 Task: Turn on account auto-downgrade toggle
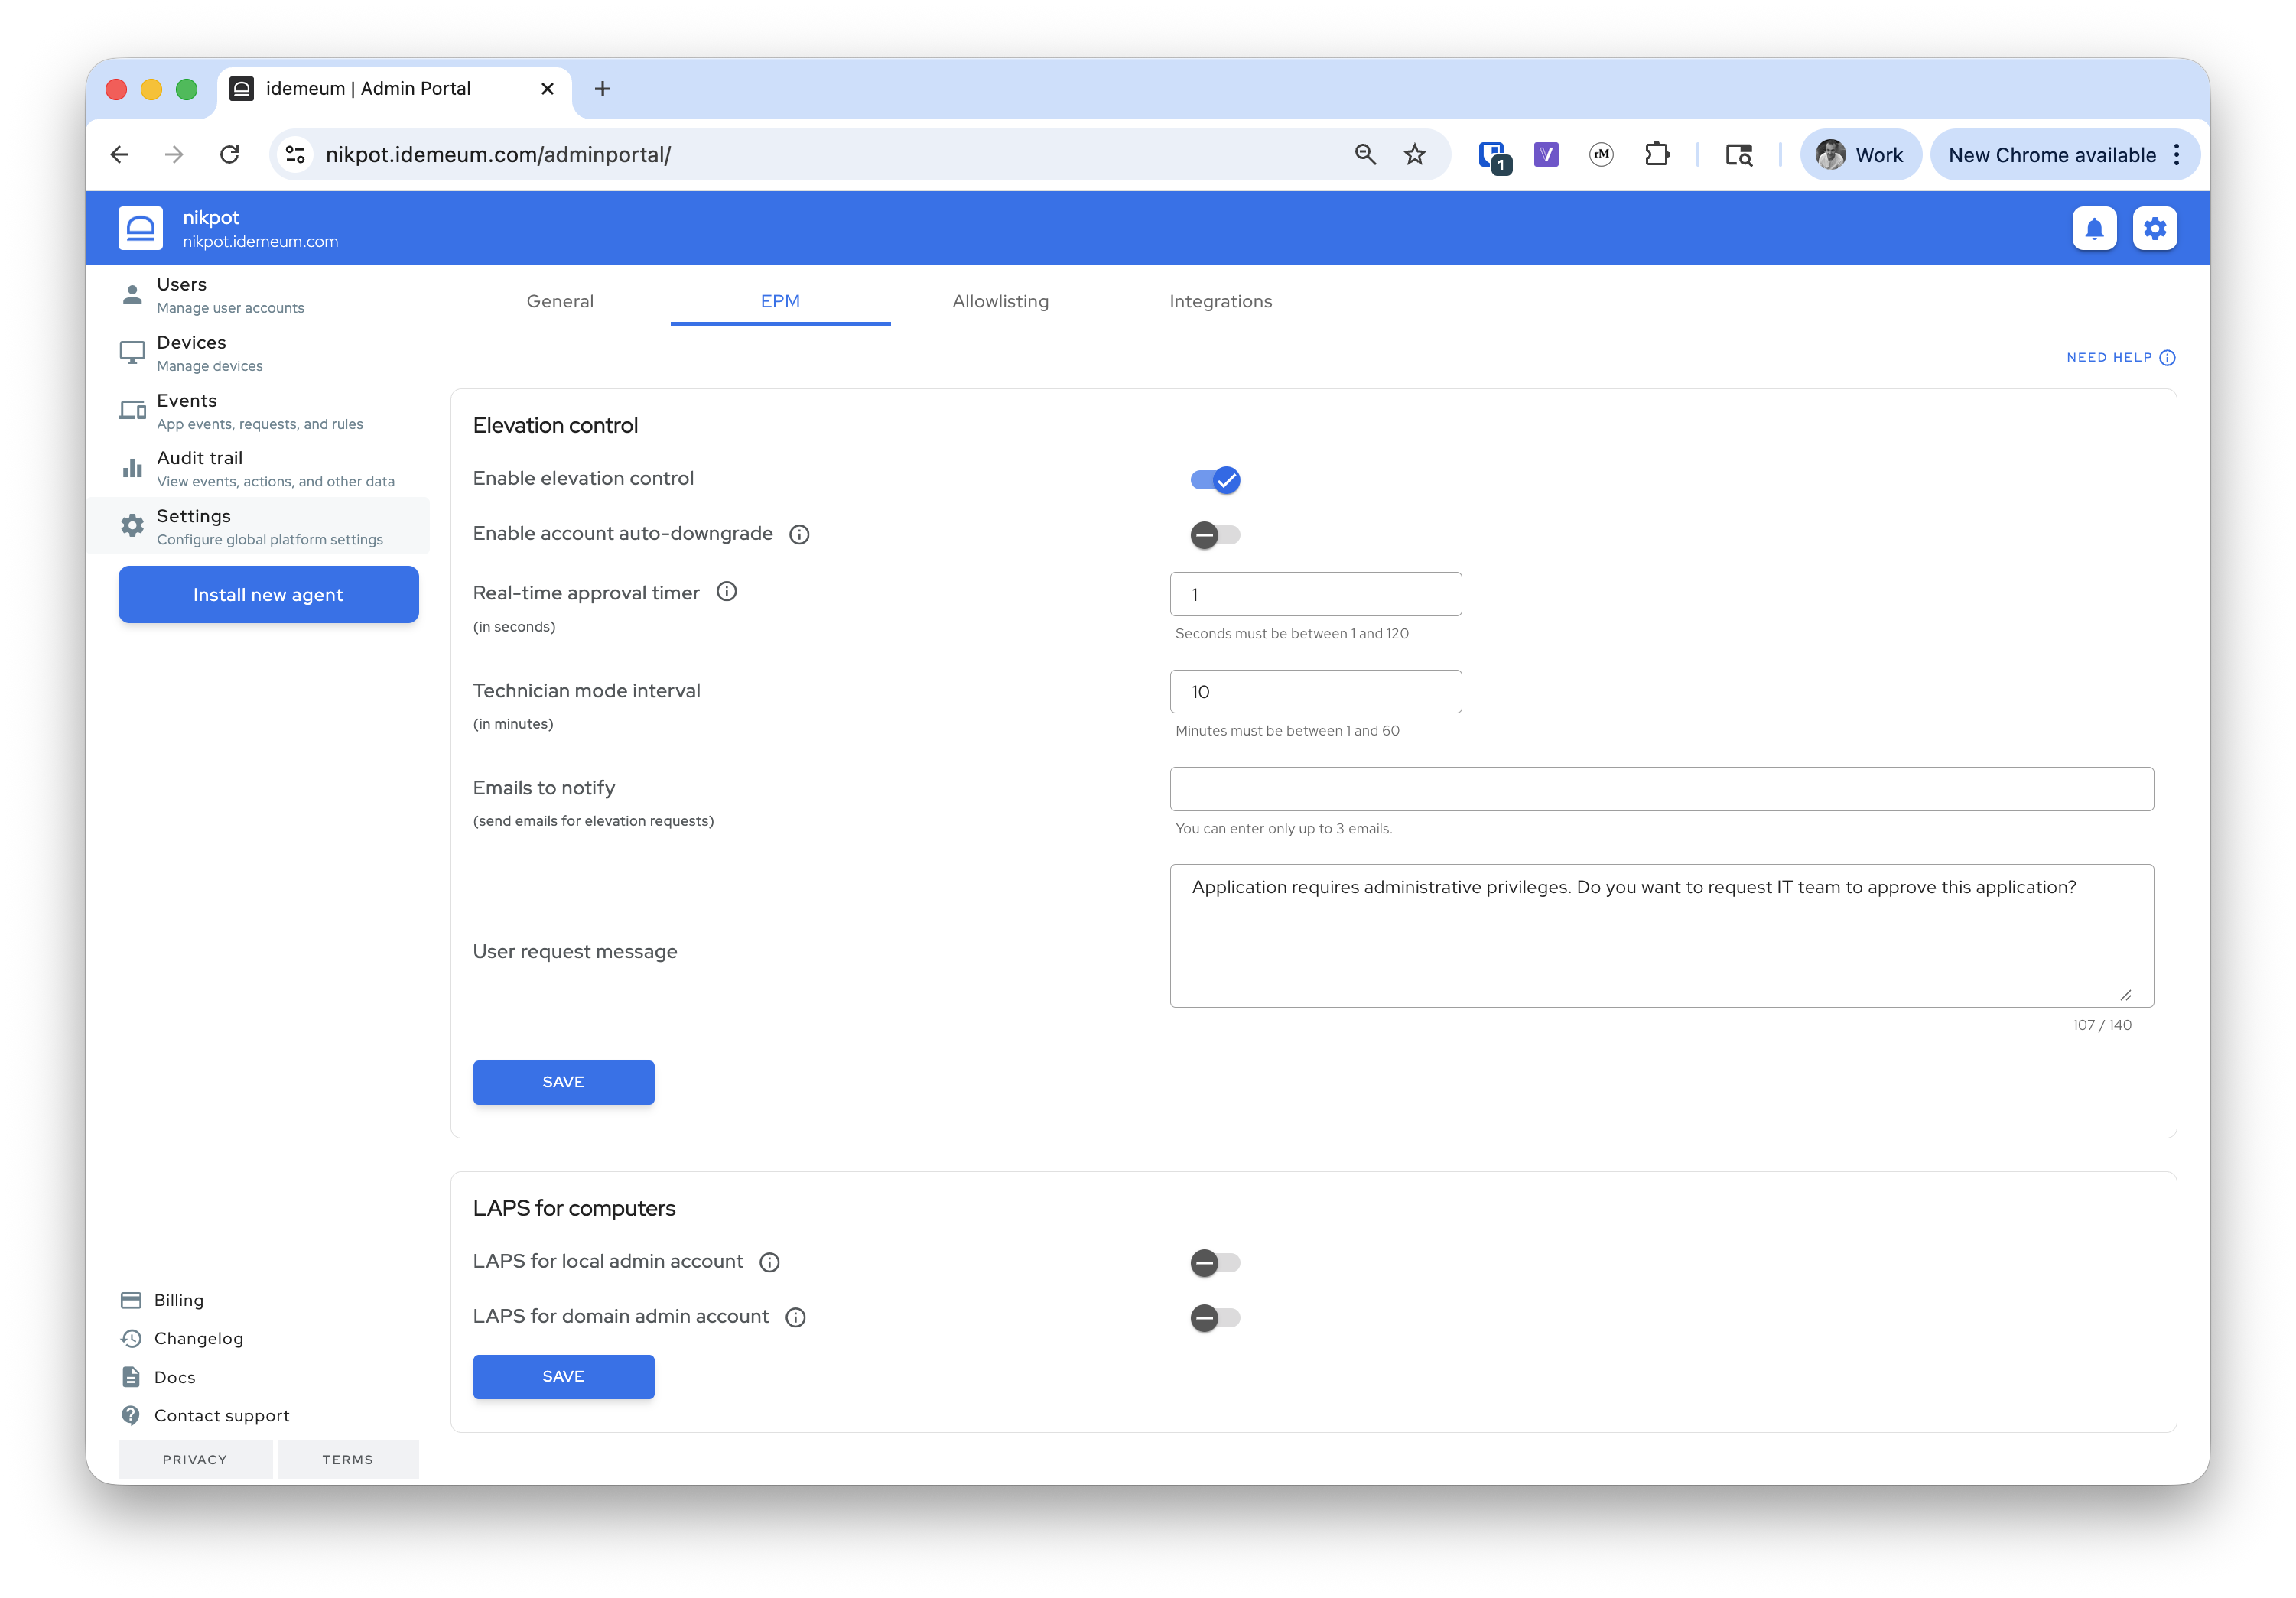click(1215, 535)
